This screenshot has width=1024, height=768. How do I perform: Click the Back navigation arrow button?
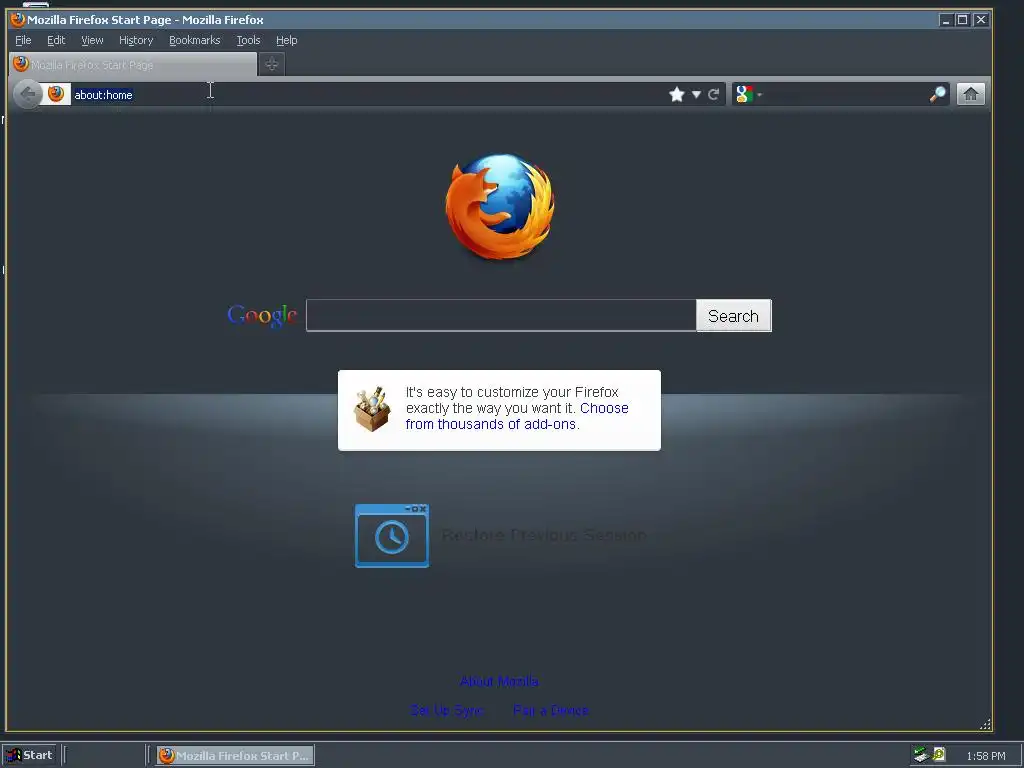[x=27, y=95]
